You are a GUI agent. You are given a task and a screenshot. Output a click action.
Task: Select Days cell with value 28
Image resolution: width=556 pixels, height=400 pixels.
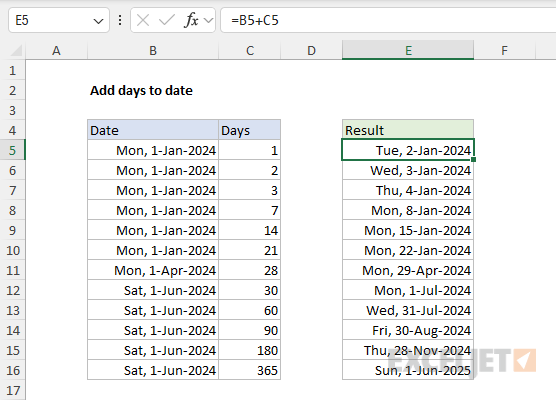250,270
